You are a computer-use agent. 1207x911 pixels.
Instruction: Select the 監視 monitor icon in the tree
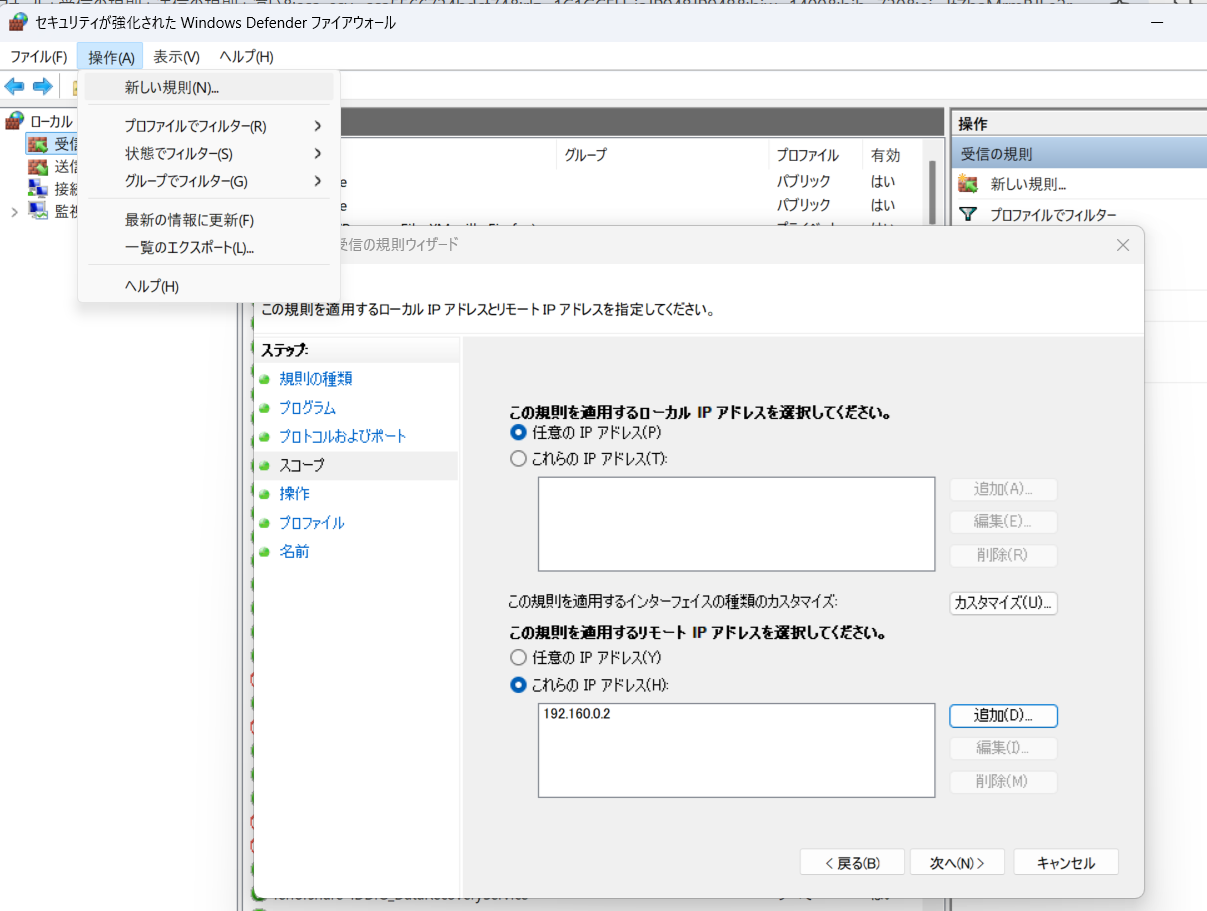(38, 210)
